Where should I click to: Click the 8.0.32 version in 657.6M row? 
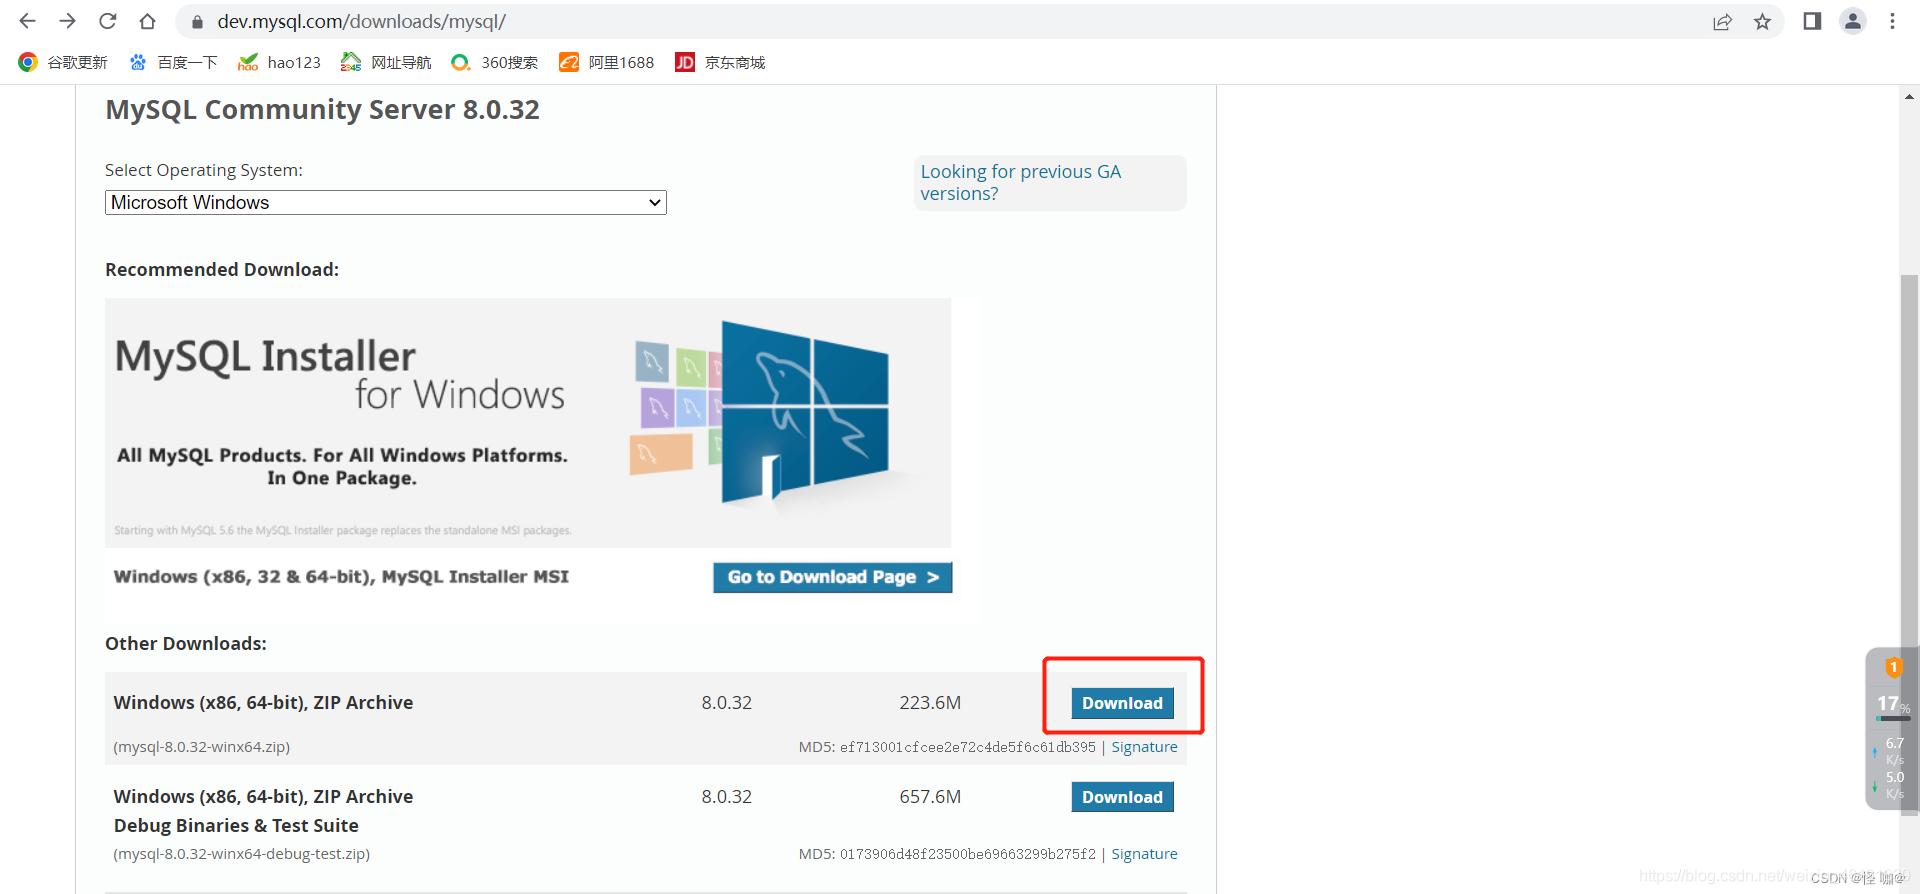click(x=726, y=797)
